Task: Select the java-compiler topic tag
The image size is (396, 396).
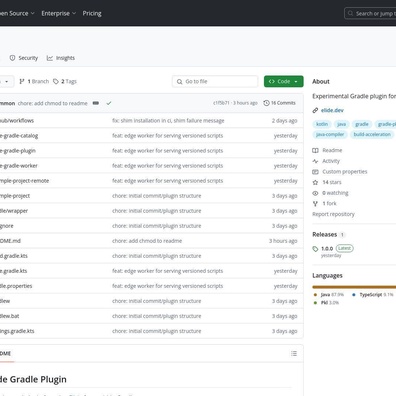Action: pos(330,134)
